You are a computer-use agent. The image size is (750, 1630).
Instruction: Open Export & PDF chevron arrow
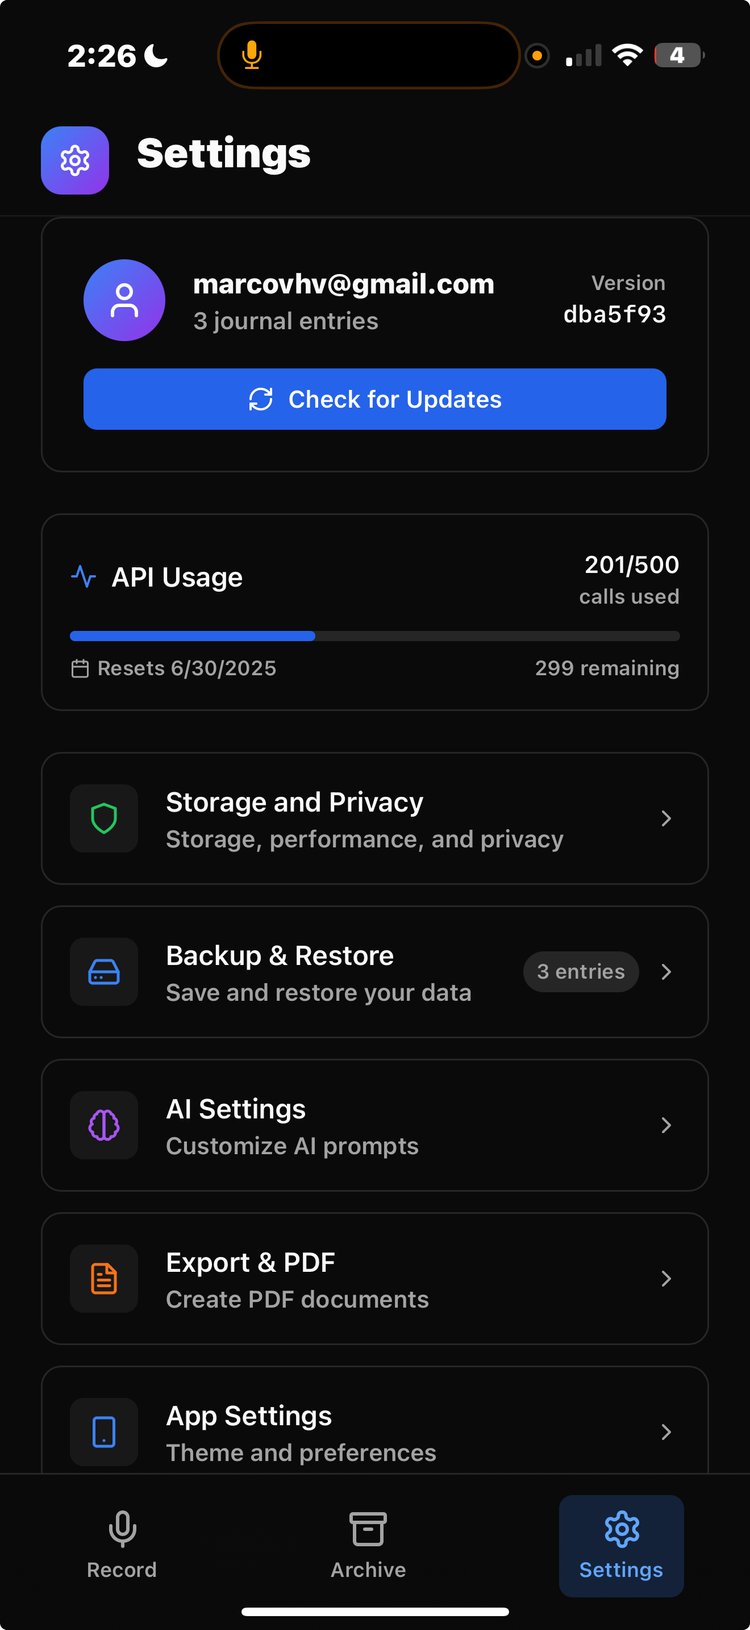[x=666, y=1278]
